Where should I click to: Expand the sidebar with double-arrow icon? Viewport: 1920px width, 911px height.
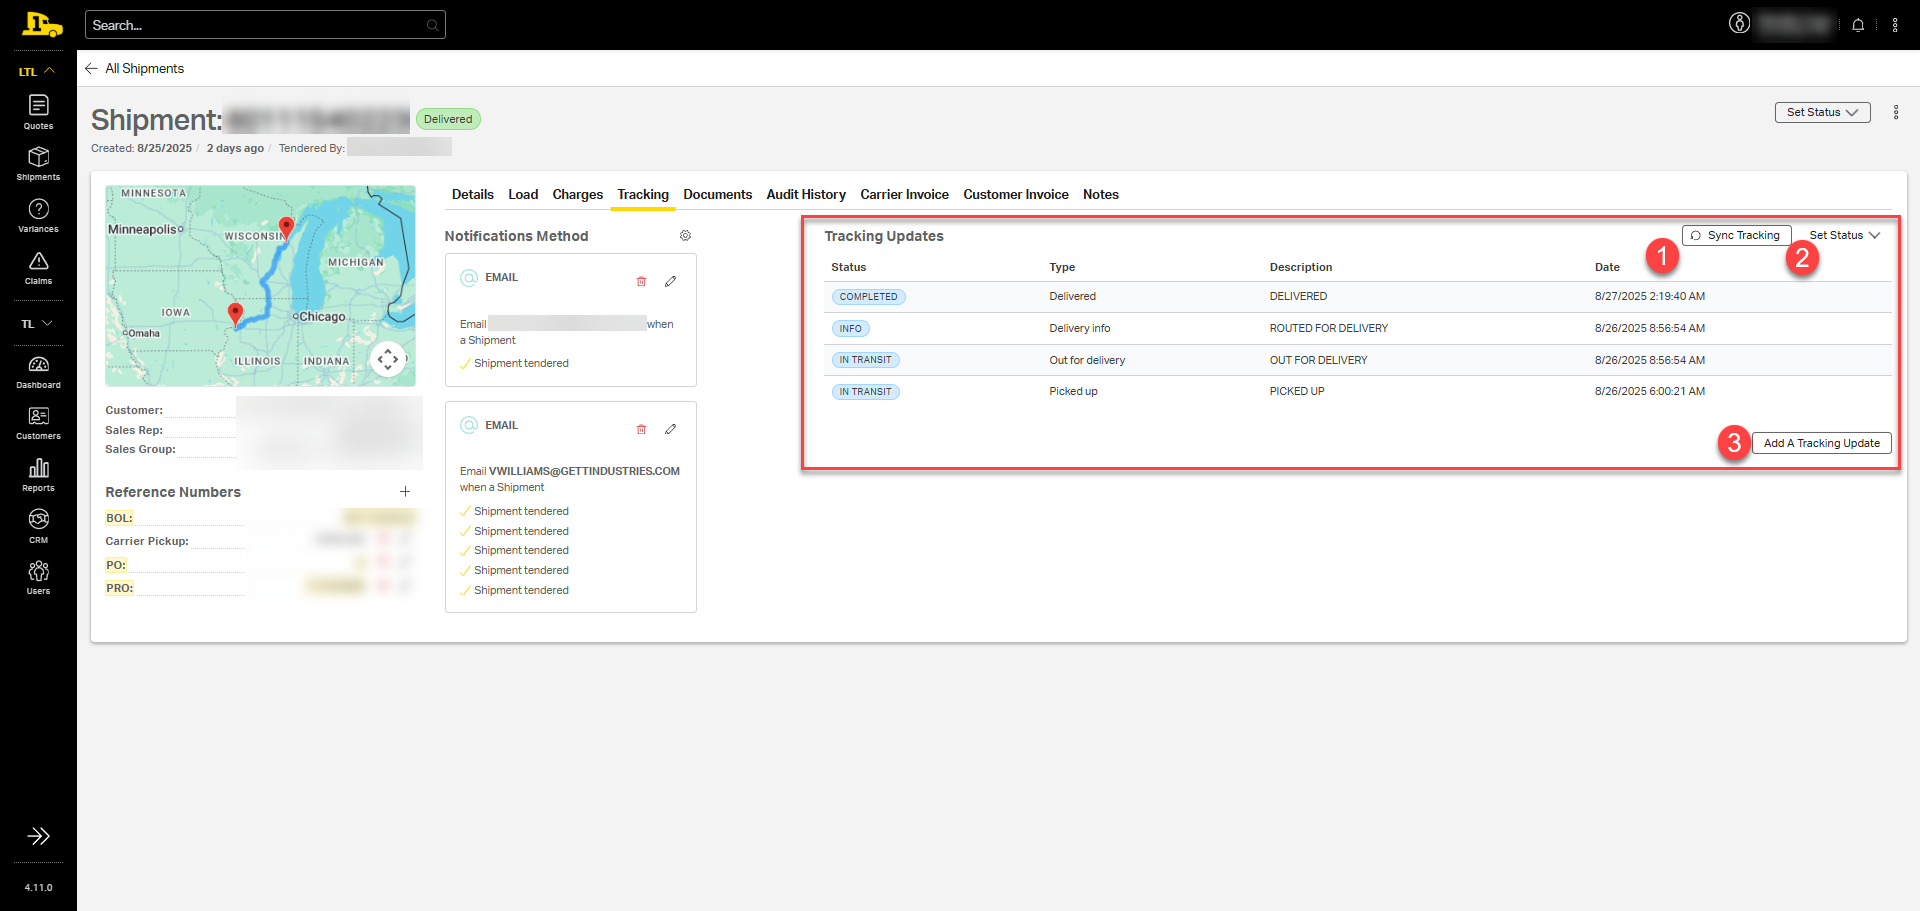[x=38, y=836]
